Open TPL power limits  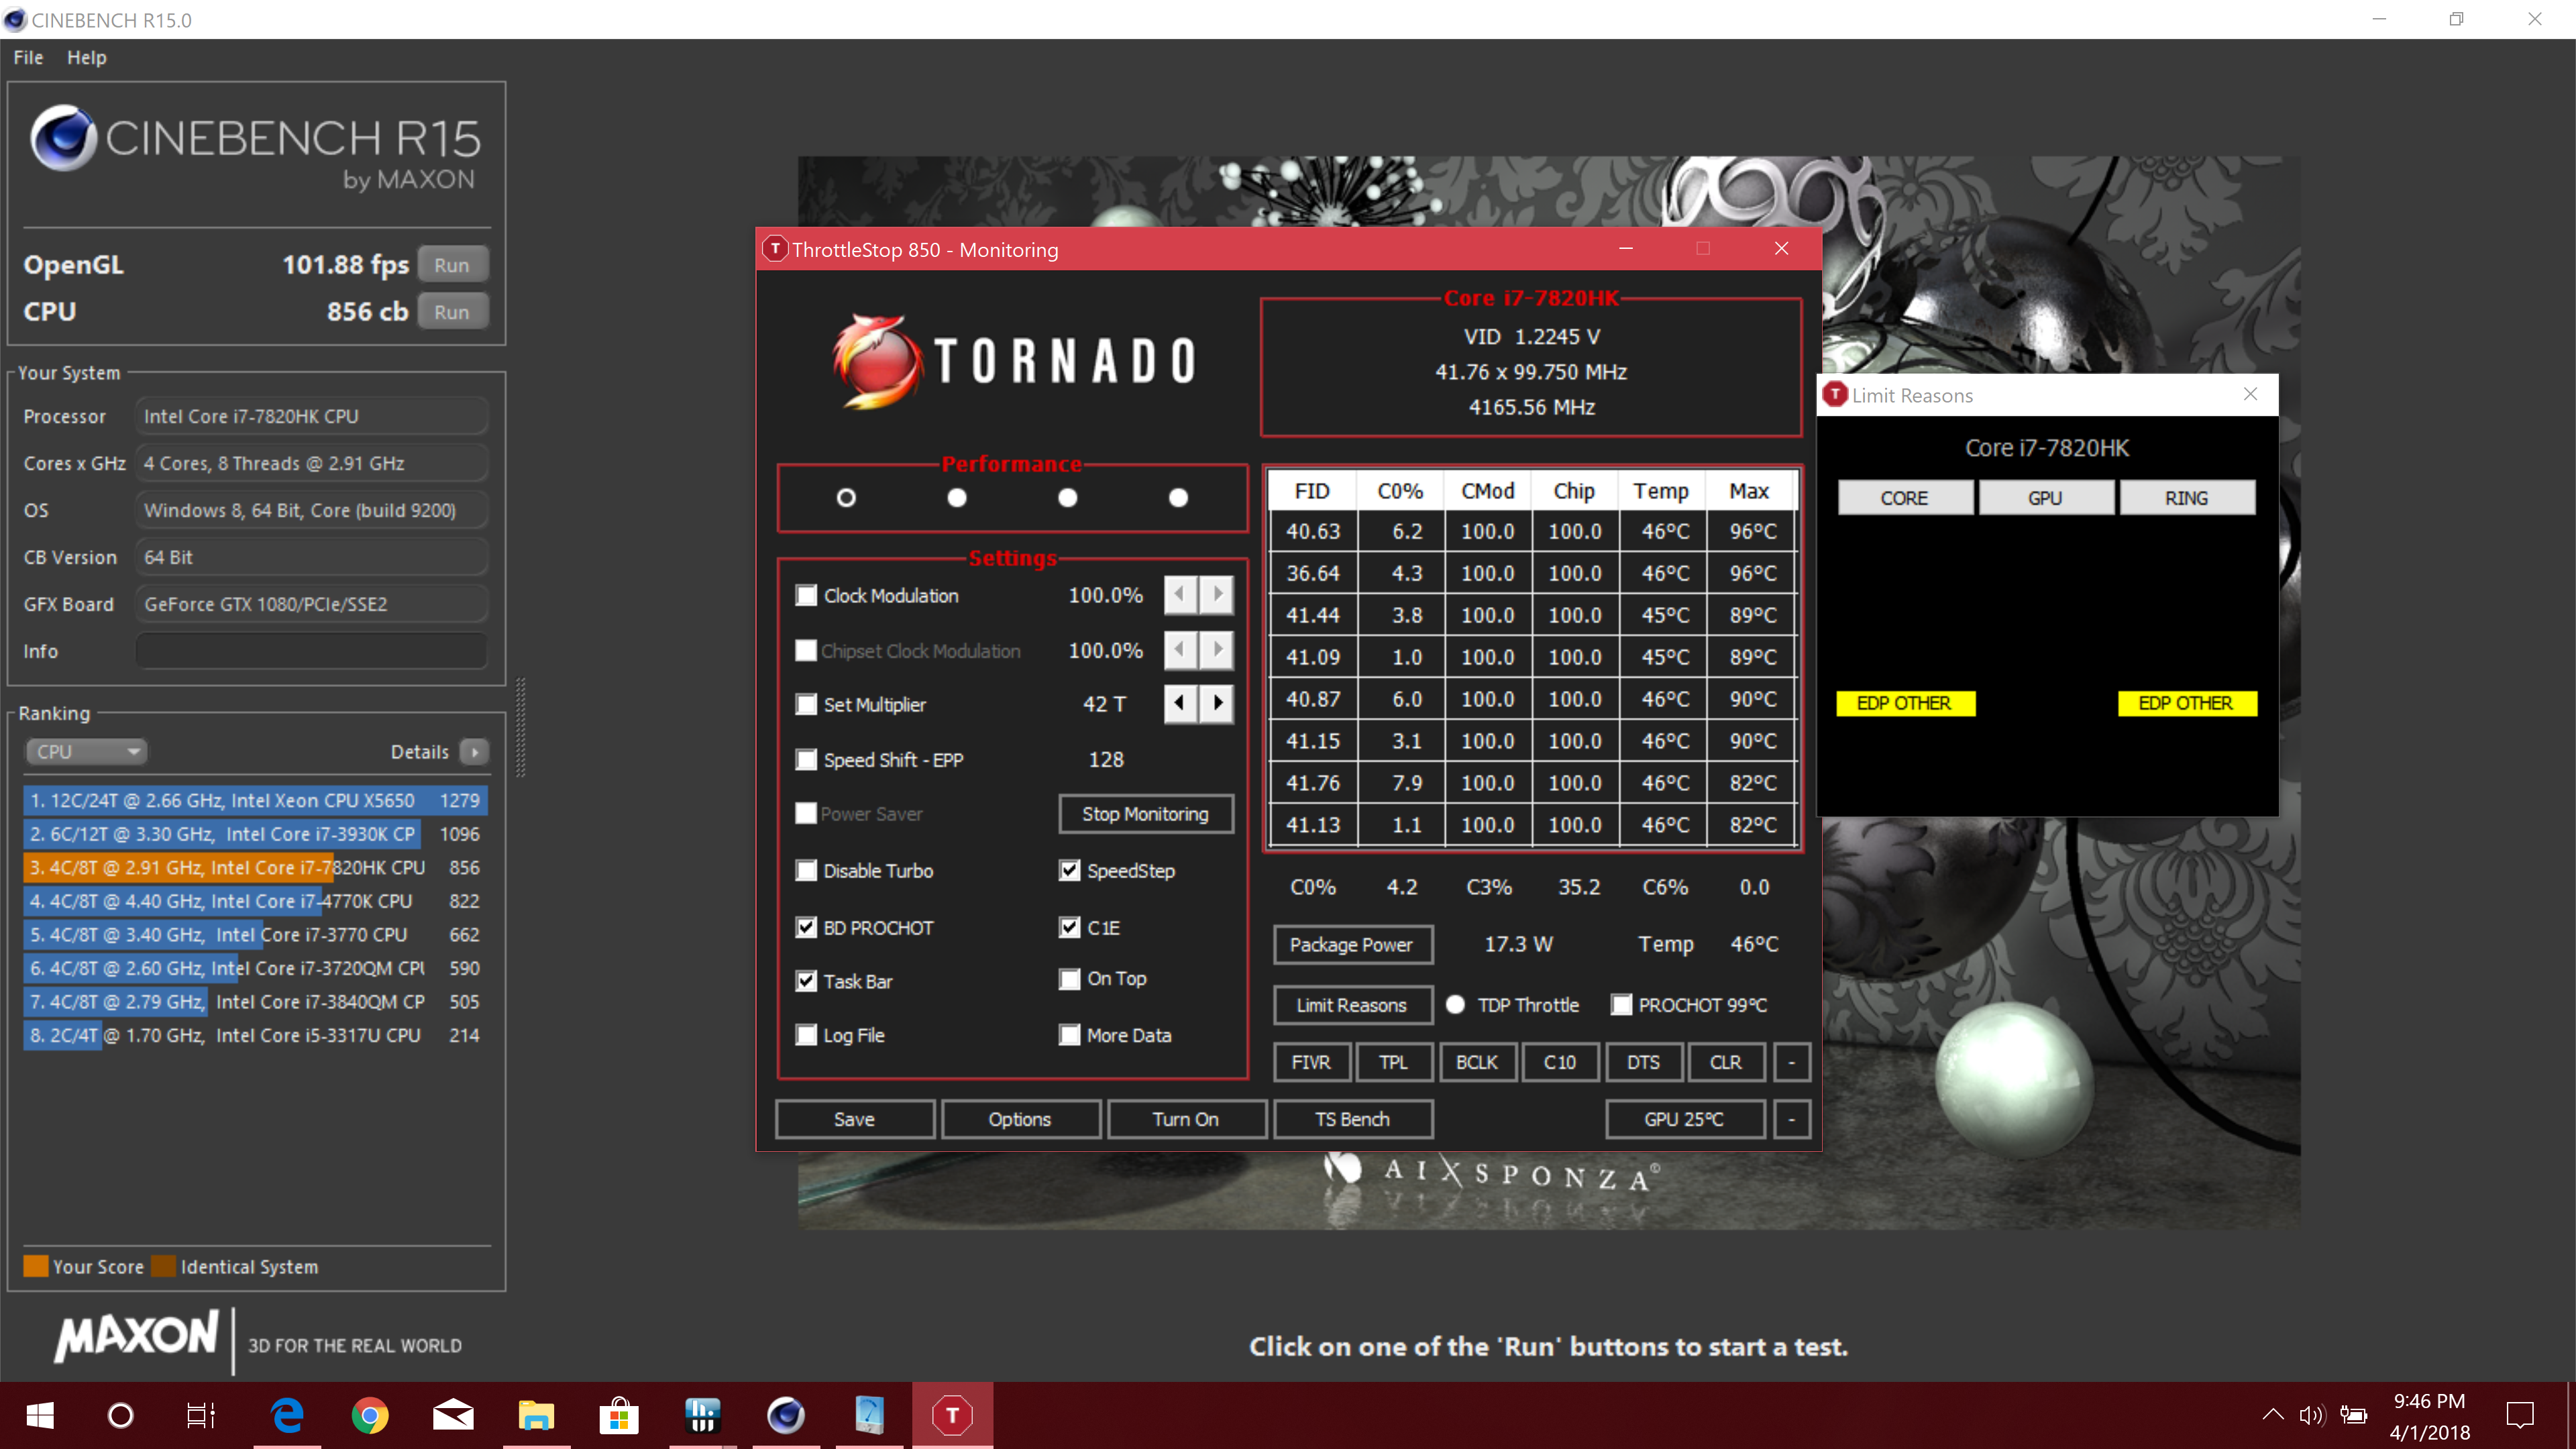pyautogui.click(x=1393, y=1062)
